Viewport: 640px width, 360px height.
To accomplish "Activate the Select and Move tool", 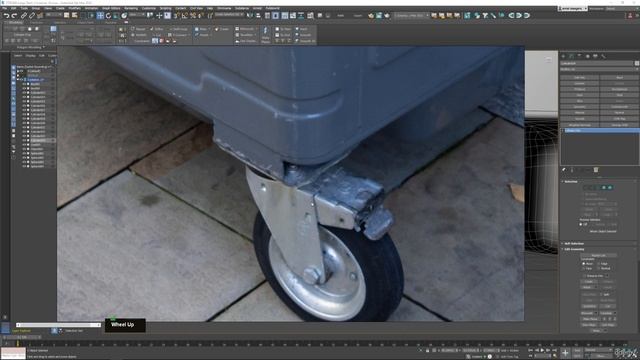I will coord(100,16).
